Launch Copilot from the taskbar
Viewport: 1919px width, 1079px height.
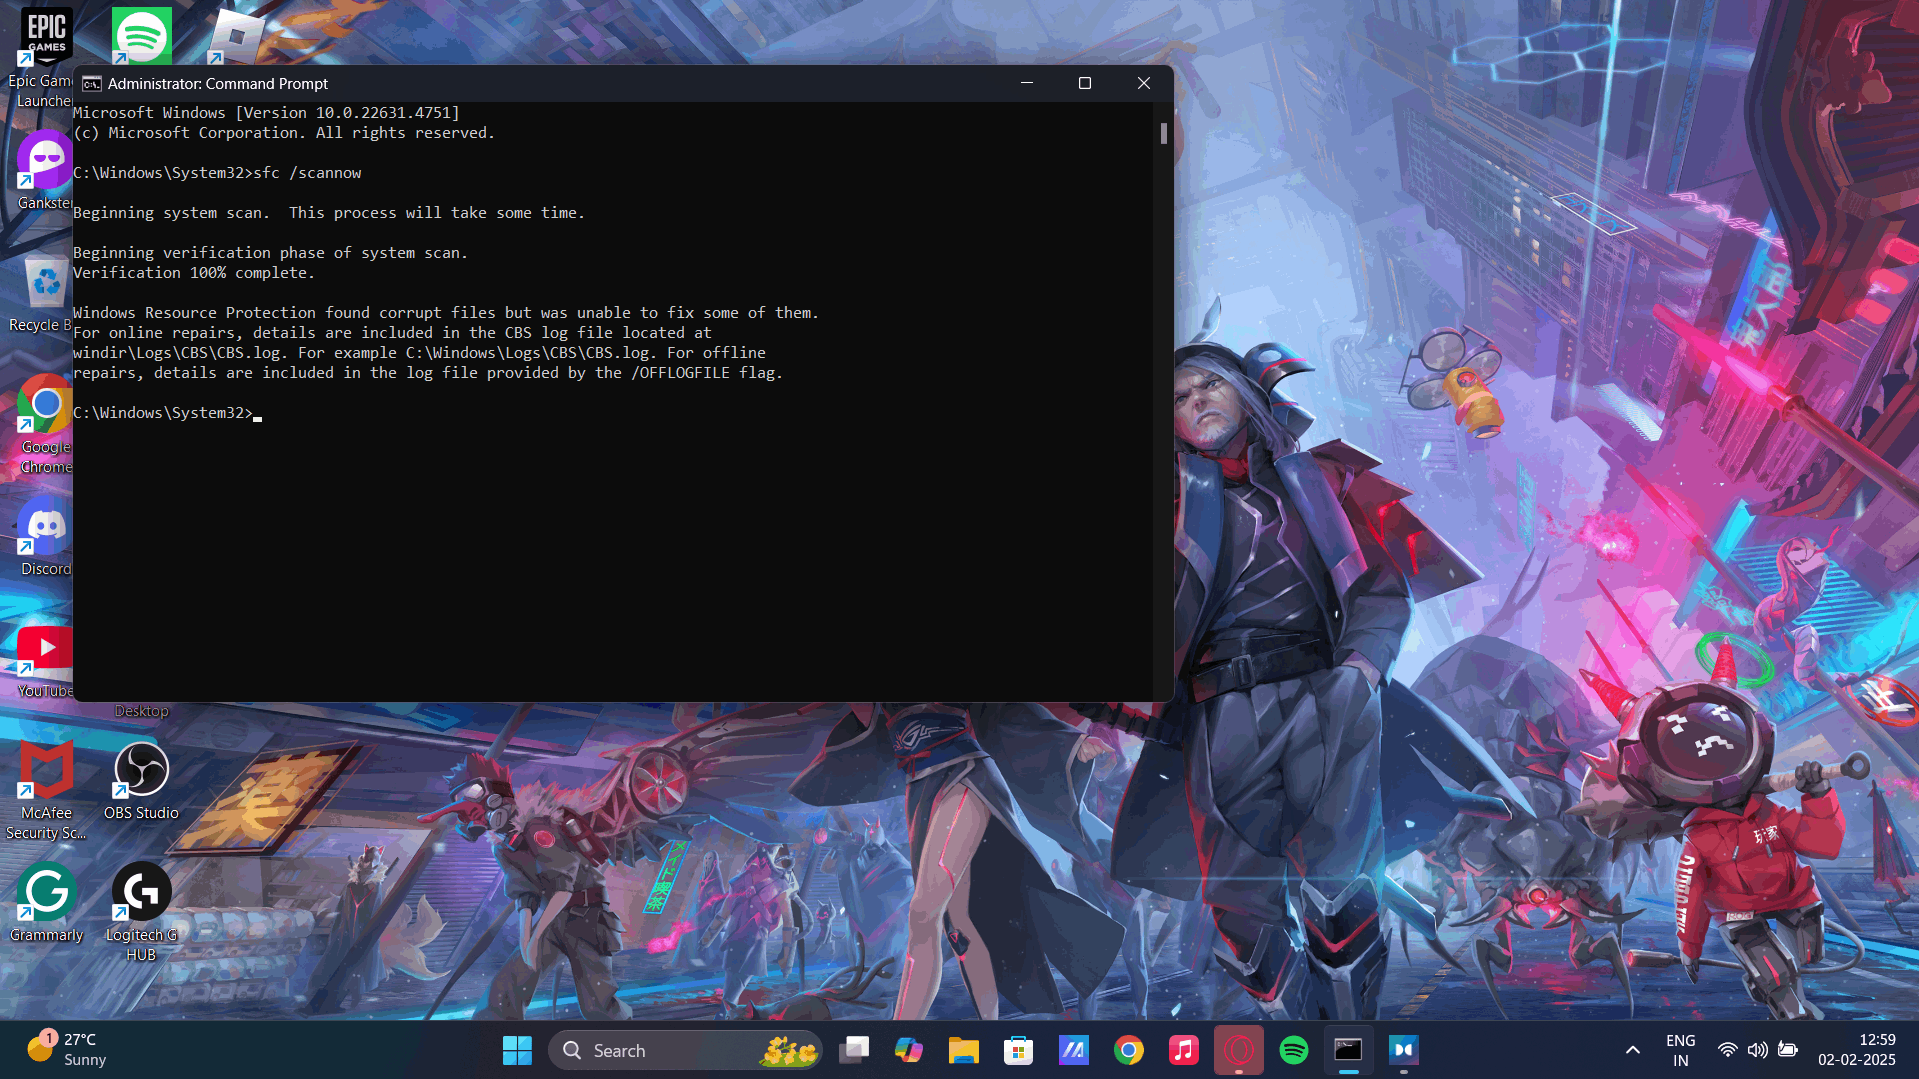[x=909, y=1050]
